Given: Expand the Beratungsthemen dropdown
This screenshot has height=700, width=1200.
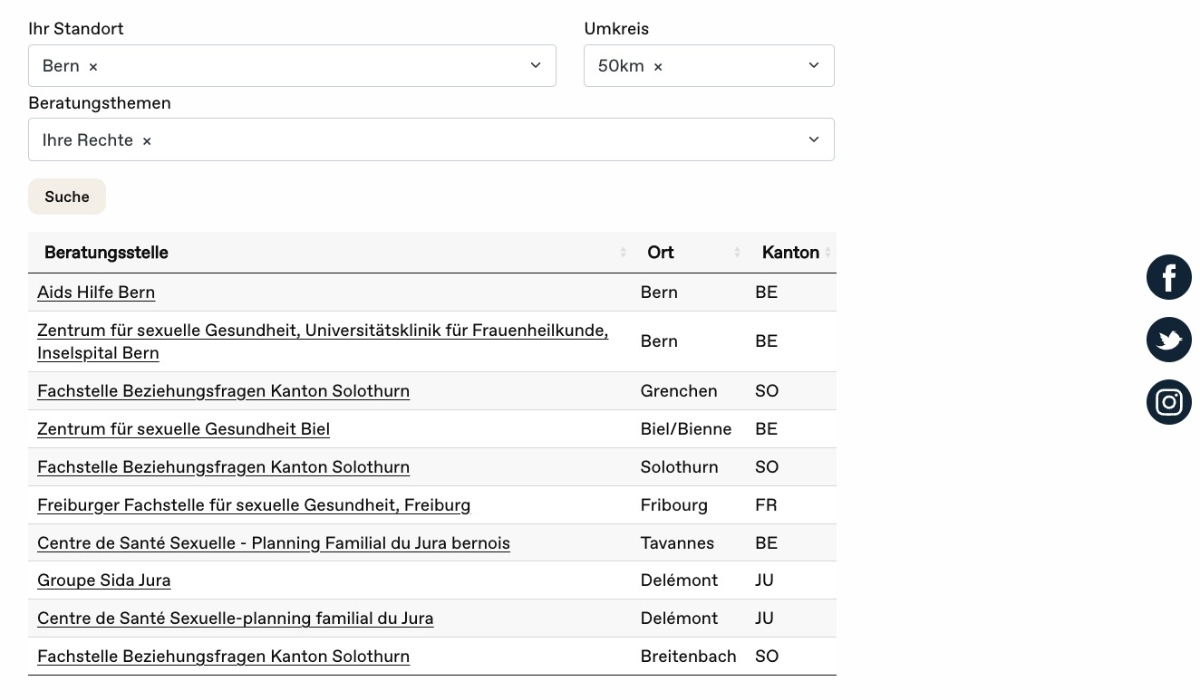Looking at the screenshot, I should click(x=812, y=140).
